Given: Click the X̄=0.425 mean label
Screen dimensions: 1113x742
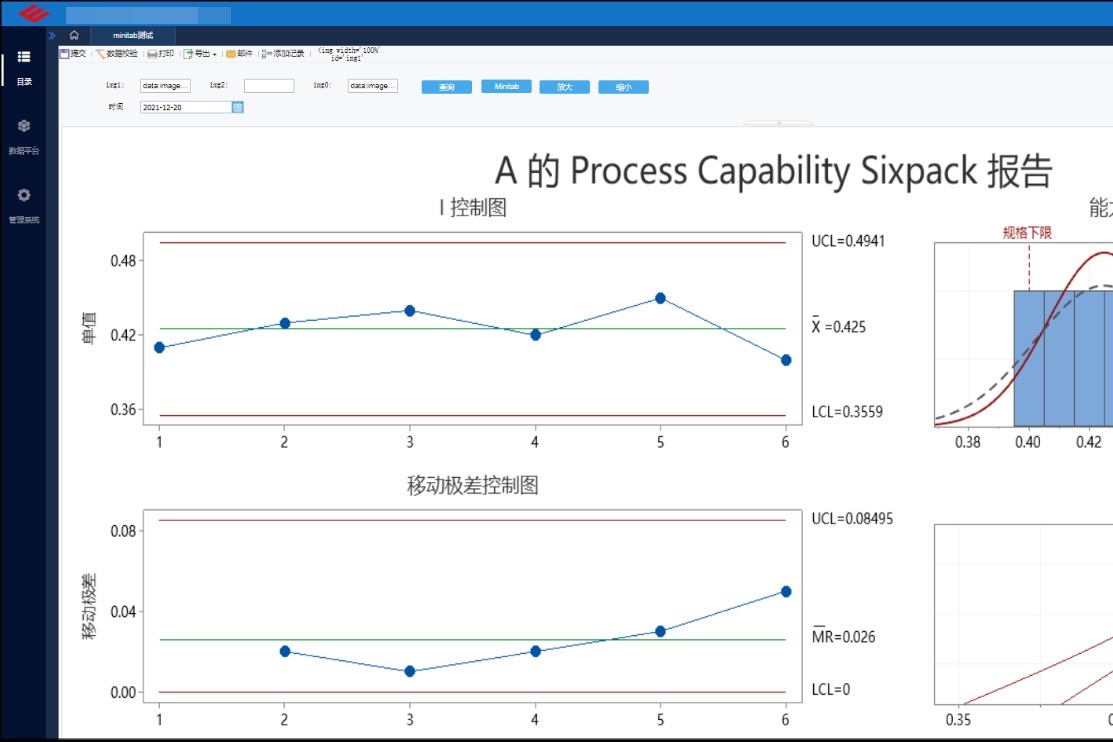Looking at the screenshot, I should pos(838,327).
